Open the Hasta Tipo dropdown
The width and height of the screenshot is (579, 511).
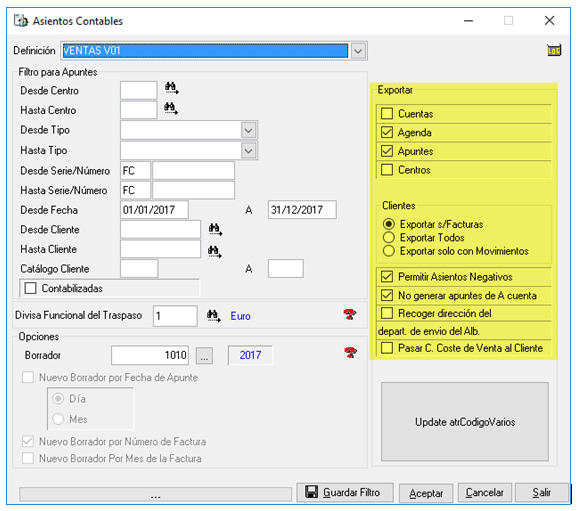pos(249,151)
